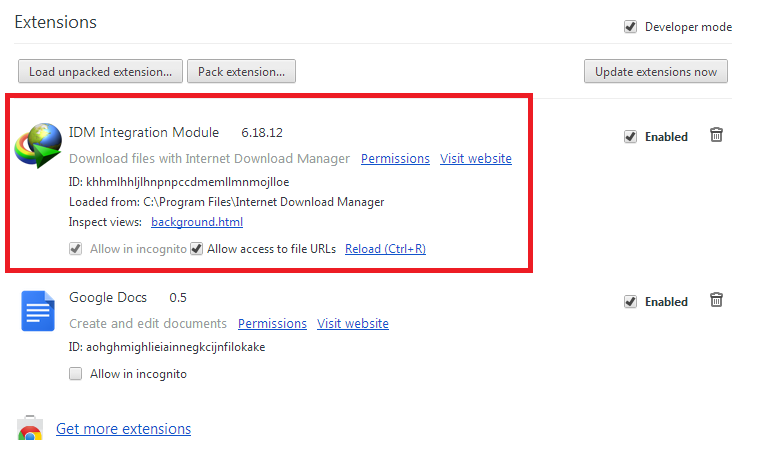Toggle Allow access to file URLs checkbox
The height and width of the screenshot is (475, 776).
pos(196,248)
